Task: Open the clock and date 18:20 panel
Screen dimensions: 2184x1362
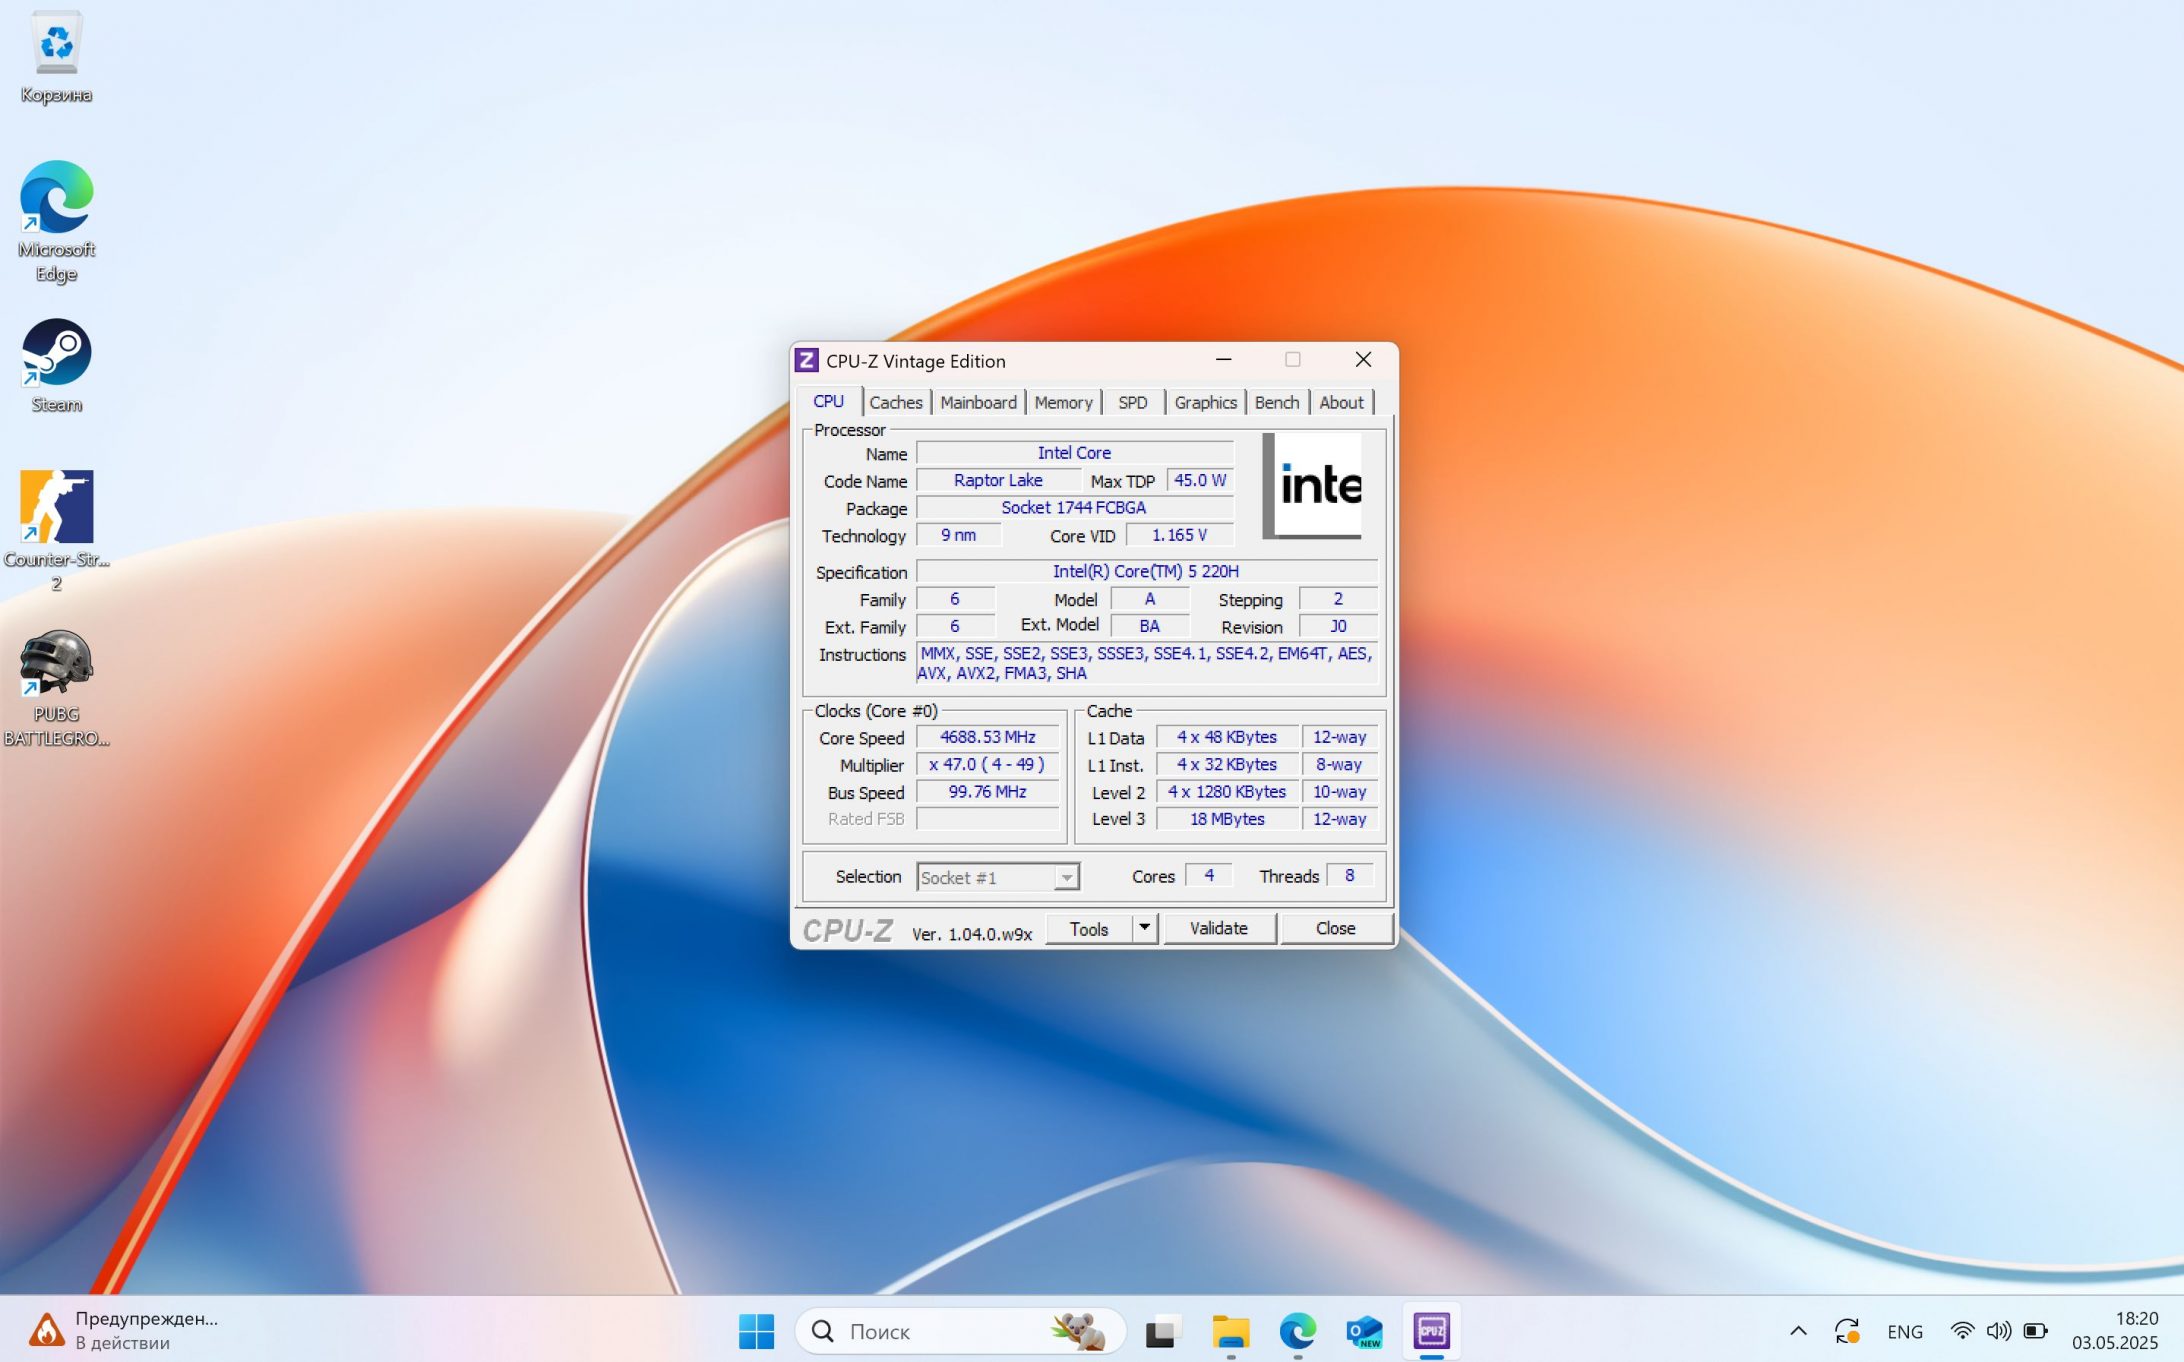Action: 2115,1331
